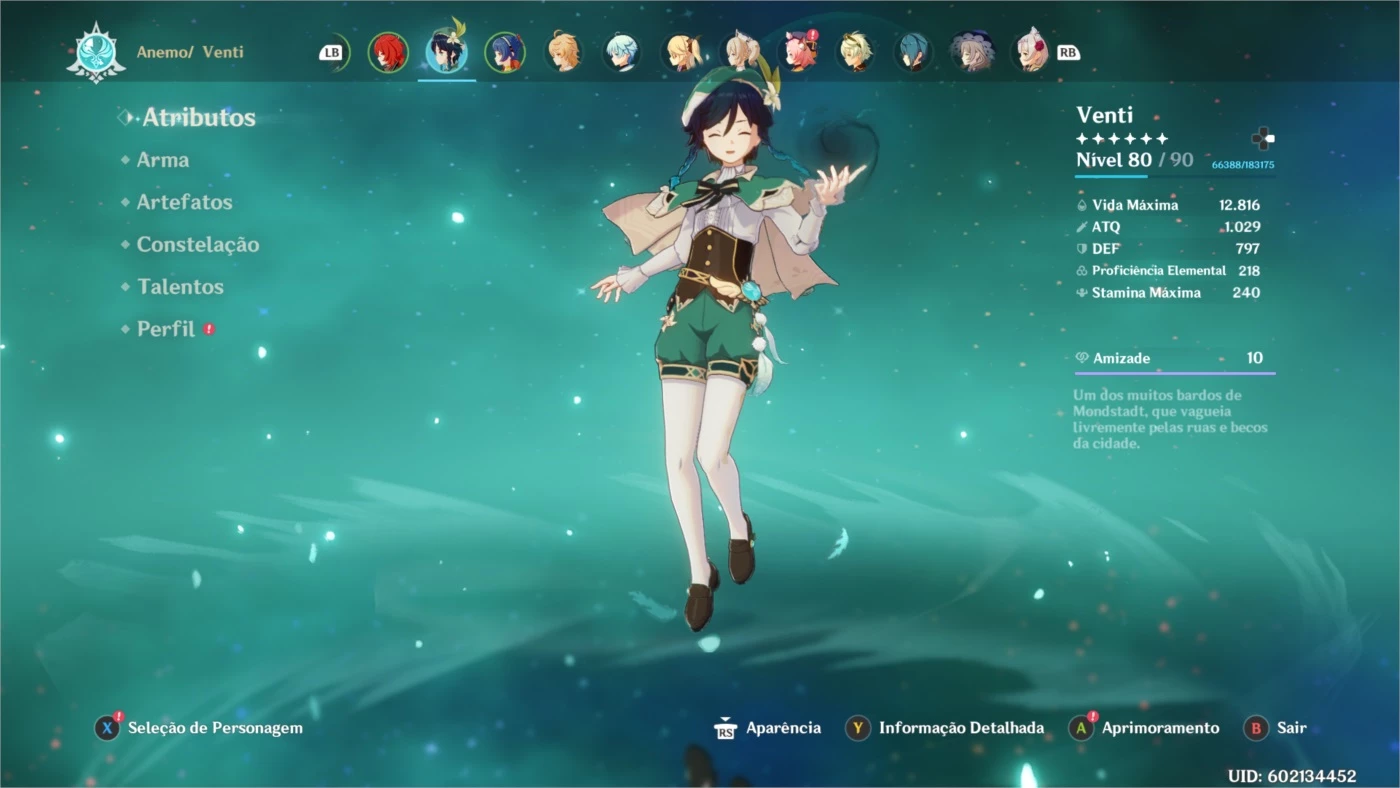Click Seleção de Personagem button
This screenshot has width=1400, height=788.
(x=198, y=728)
